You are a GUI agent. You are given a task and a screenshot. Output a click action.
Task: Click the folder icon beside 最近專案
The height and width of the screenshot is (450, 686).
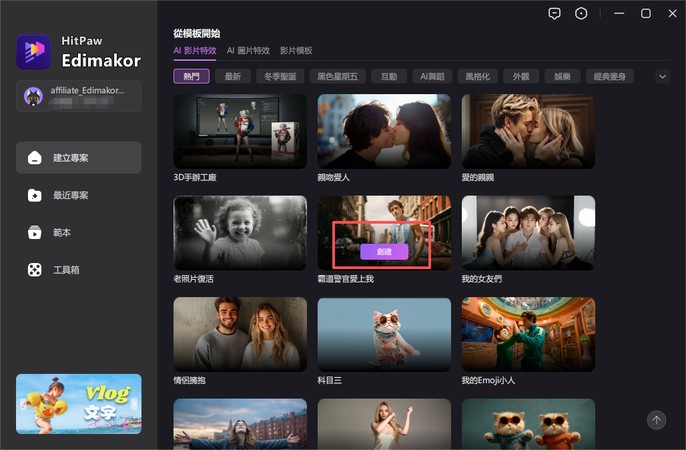35,195
